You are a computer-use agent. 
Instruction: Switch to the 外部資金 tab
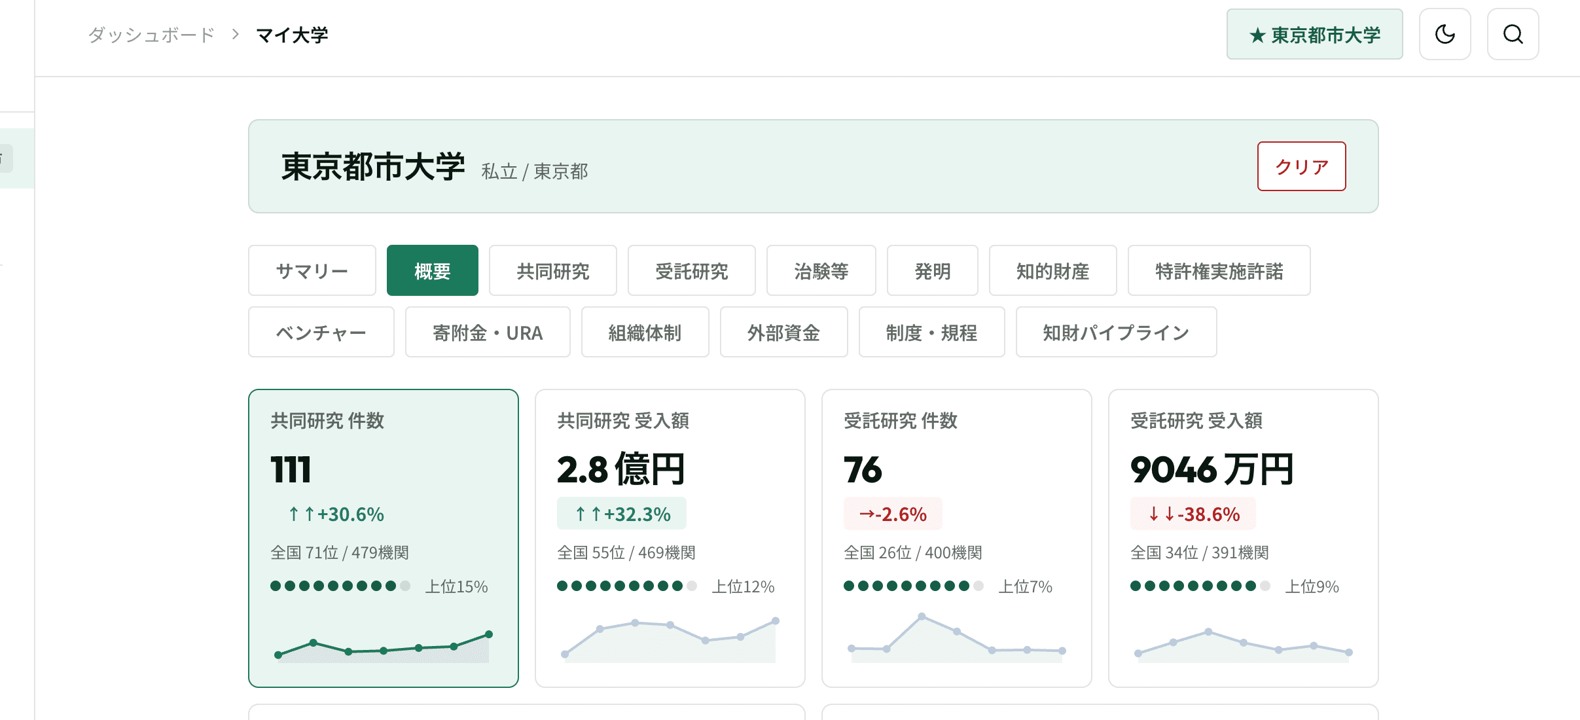tap(784, 332)
